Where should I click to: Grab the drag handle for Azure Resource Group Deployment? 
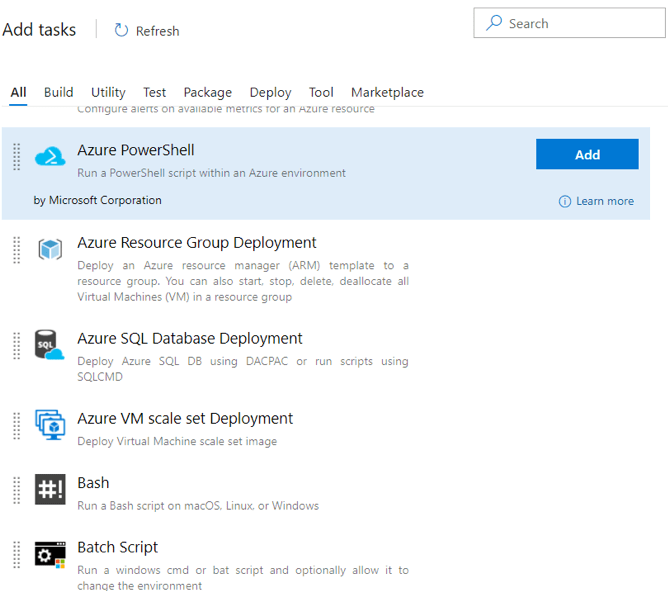pos(17,250)
